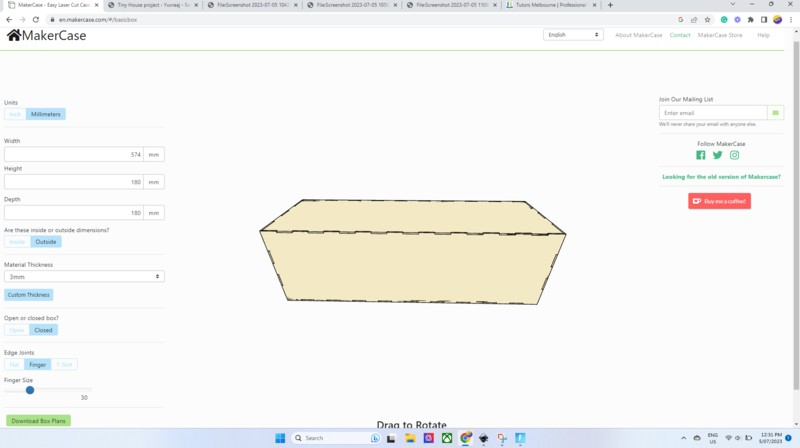This screenshot has width=800, height=448.
Task: Open Inkscape from taskbar
Action: tap(484, 438)
